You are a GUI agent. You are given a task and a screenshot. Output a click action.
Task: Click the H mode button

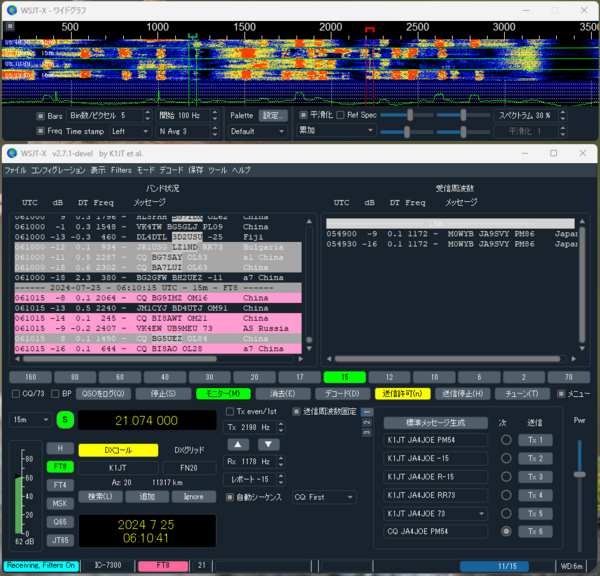tap(60, 448)
